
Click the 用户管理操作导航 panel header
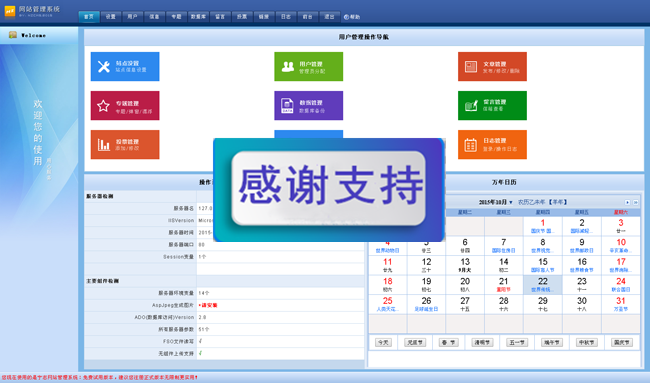[x=364, y=37]
